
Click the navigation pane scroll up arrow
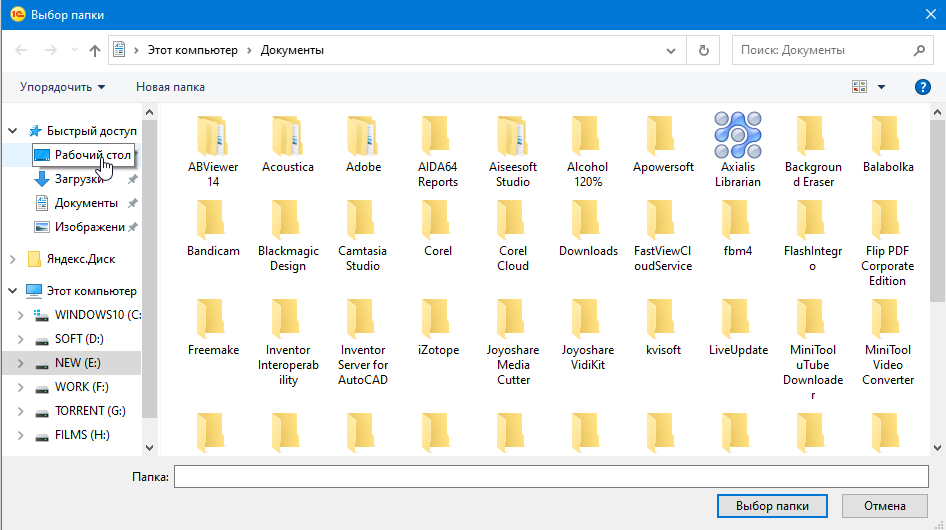click(x=150, y=112)
